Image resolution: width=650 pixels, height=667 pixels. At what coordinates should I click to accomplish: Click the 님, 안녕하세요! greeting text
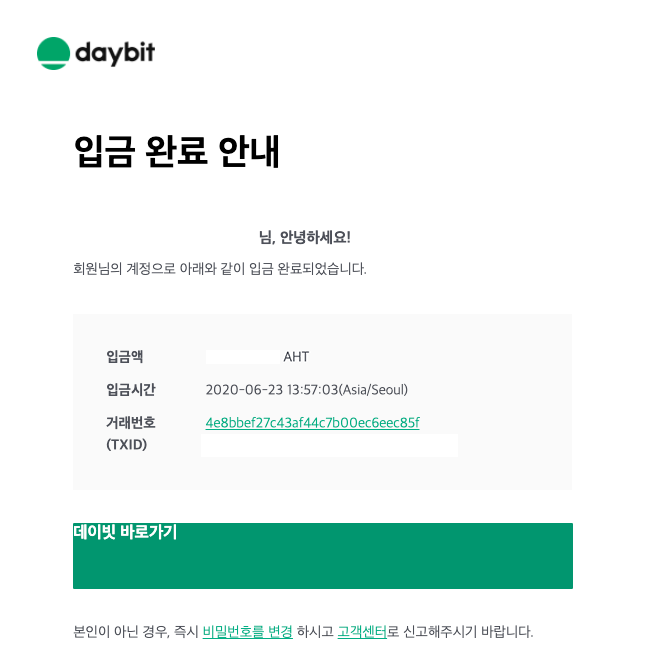tap(305, 237)
